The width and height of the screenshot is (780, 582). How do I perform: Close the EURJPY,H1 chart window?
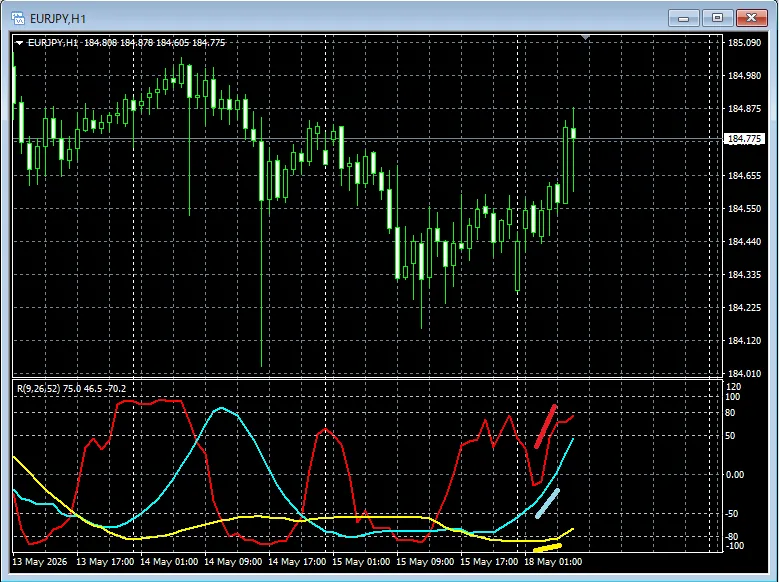pyautogui.click(x=751, y=18)
